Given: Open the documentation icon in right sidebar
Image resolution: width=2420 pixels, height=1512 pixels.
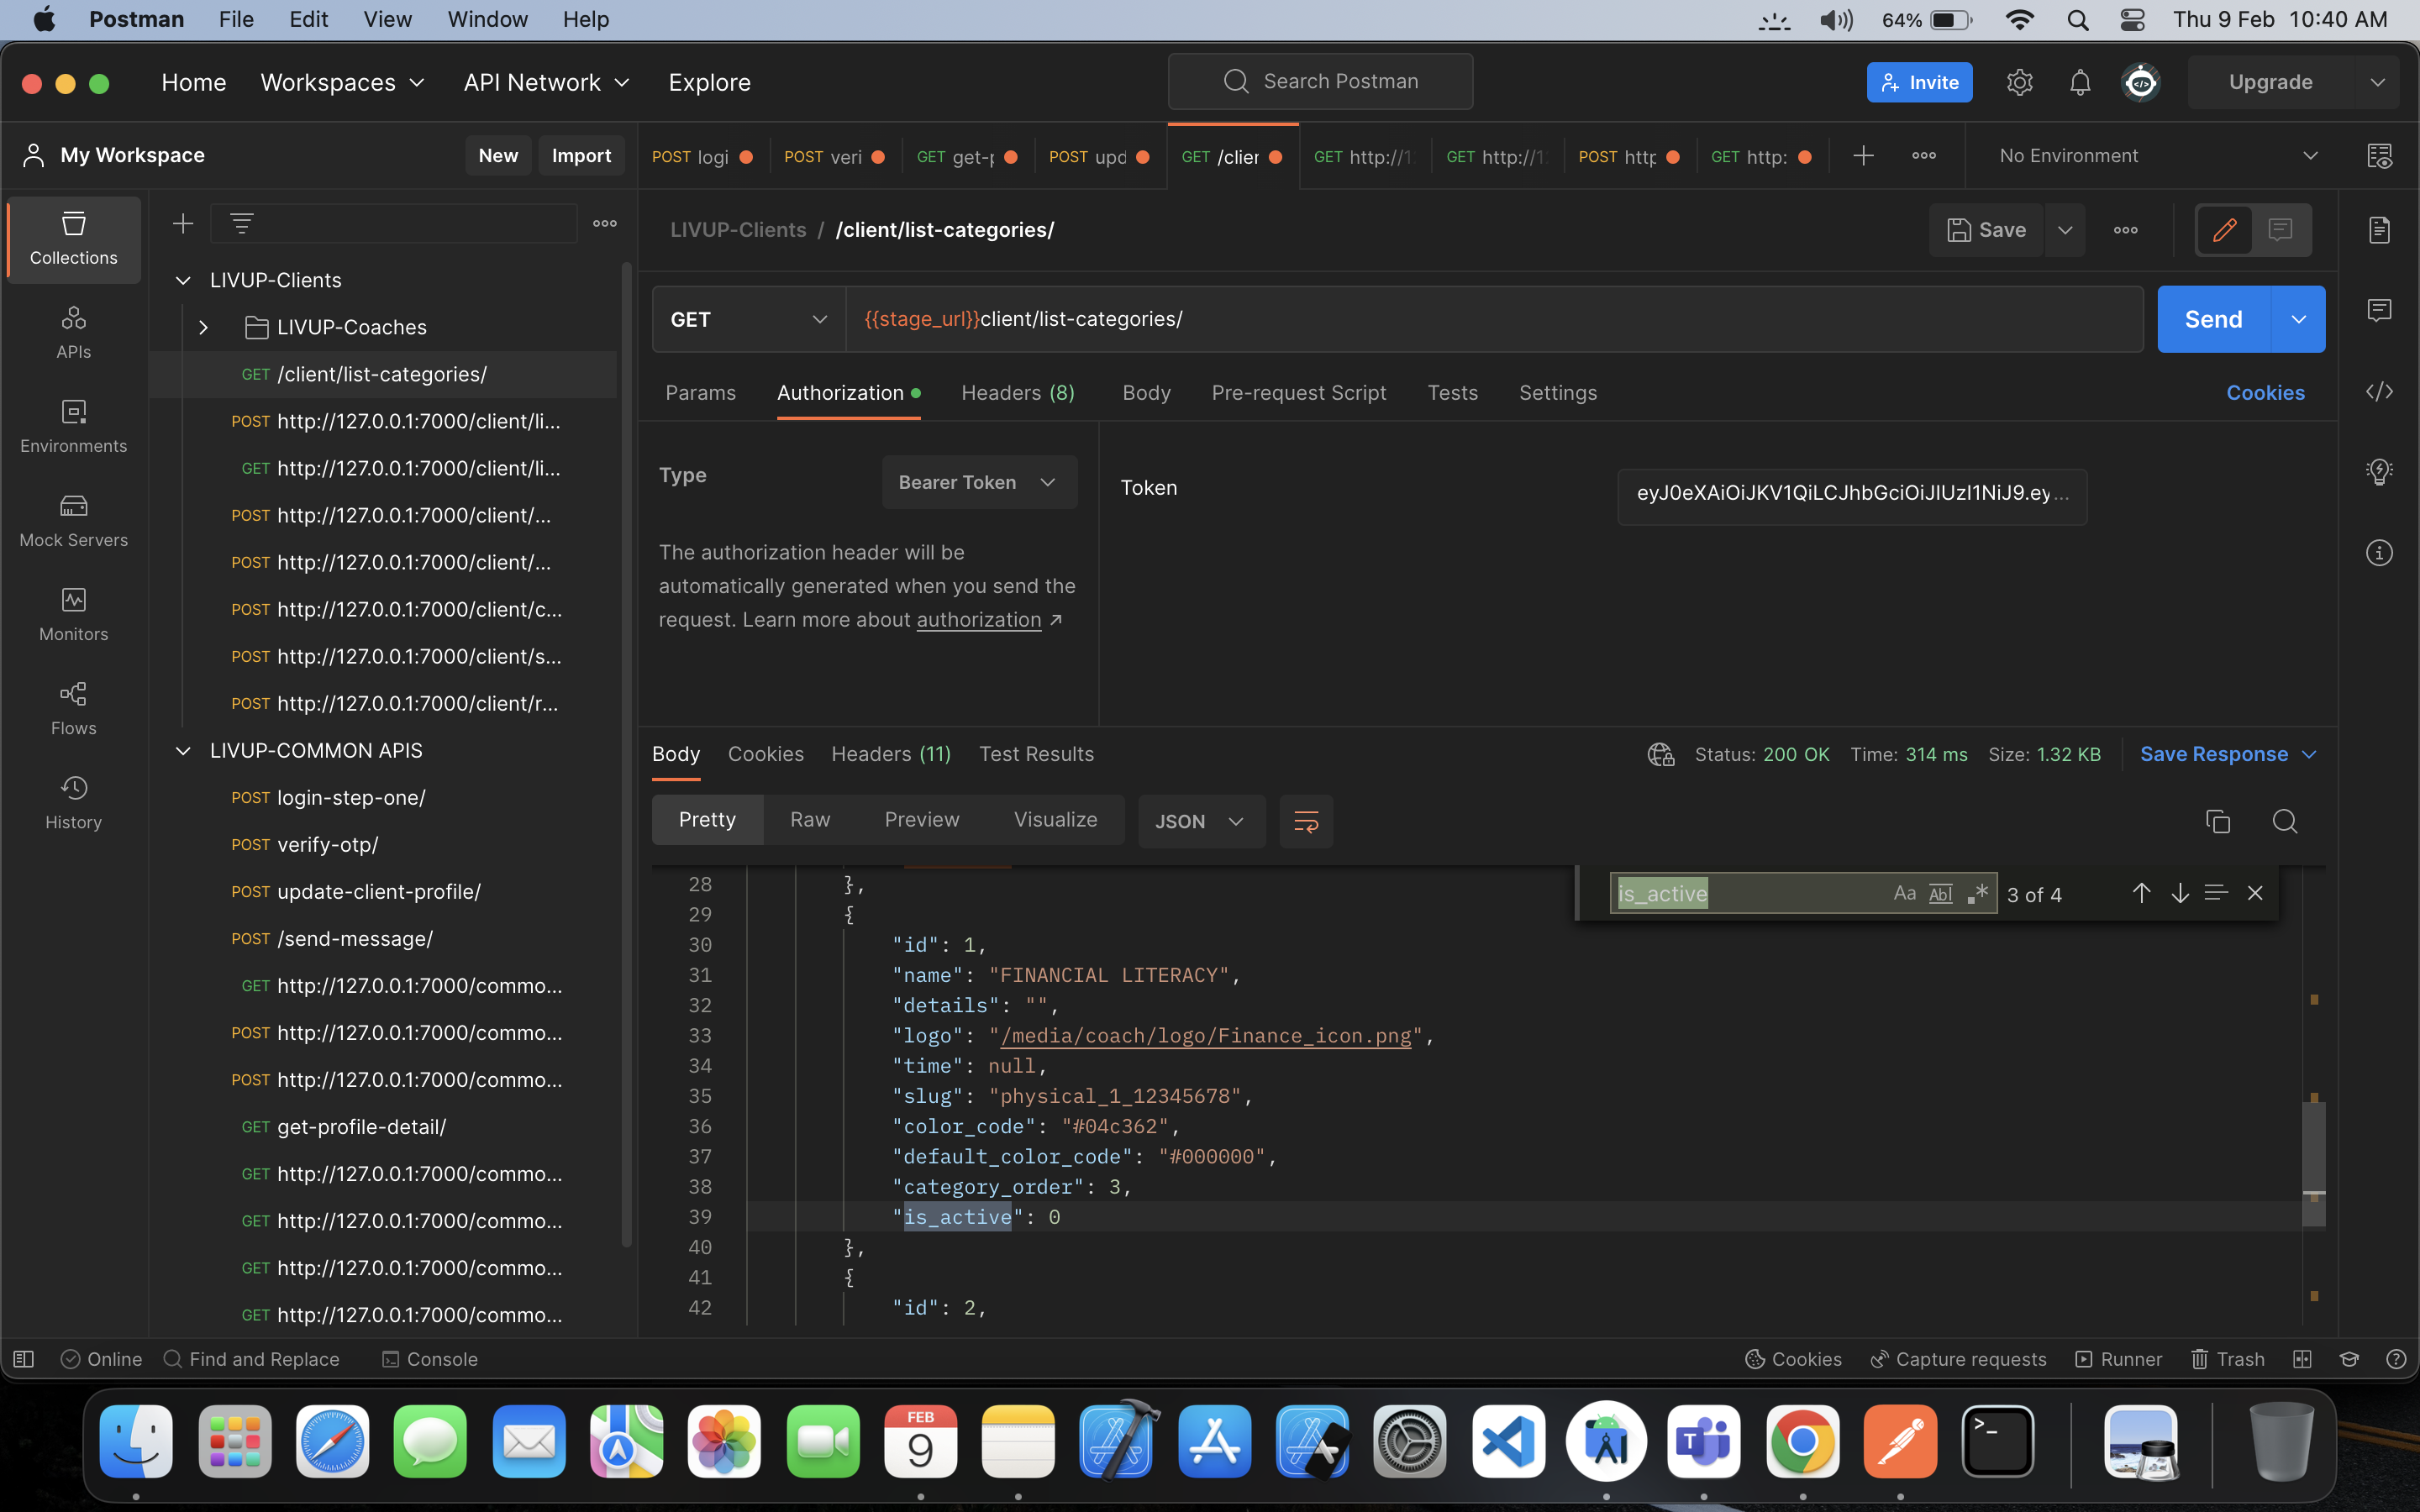Looking at the screenshot, I should pyautogui.click(x=2379, y=230).
